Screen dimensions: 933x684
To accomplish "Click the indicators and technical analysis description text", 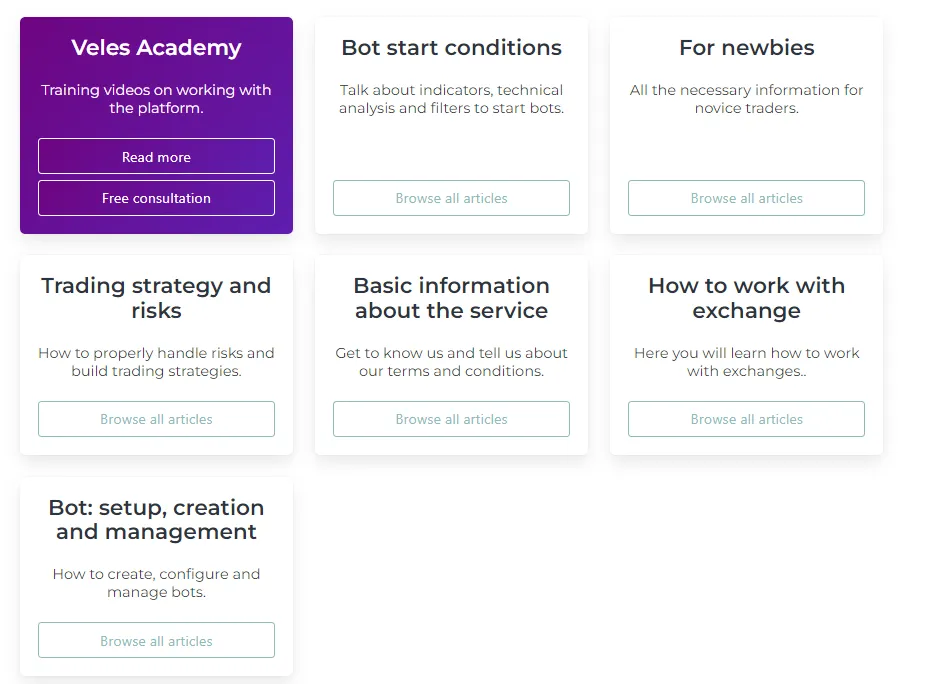I will [x=451, y=99].
